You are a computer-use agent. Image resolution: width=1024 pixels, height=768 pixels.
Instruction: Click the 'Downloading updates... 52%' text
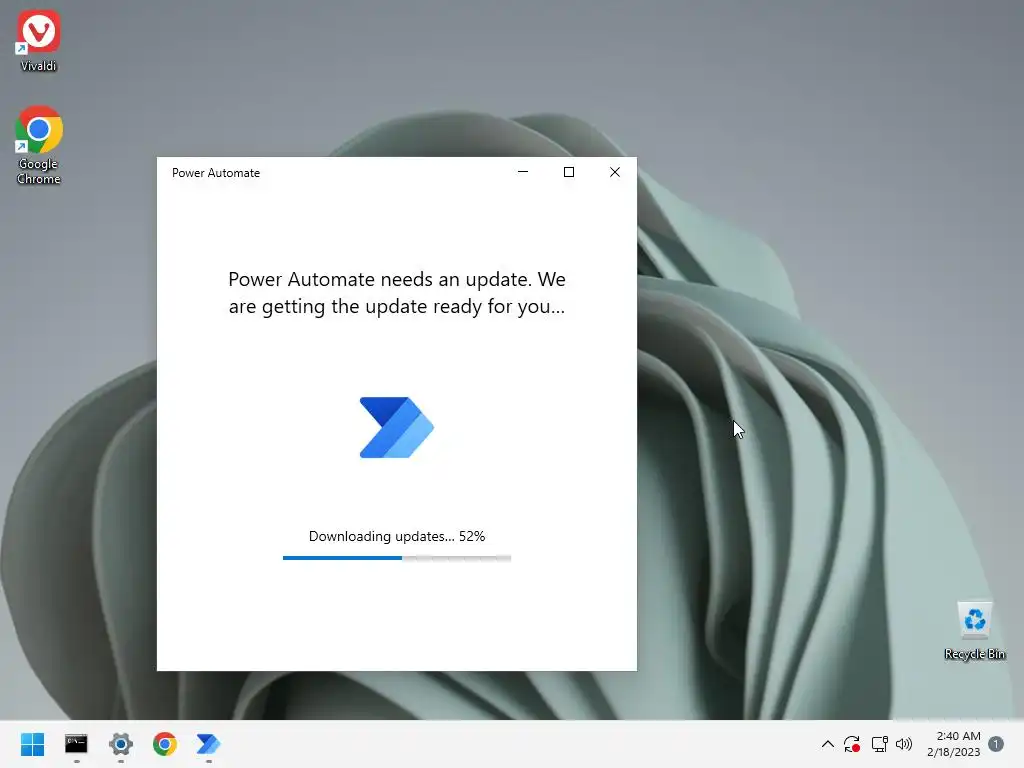click(x=396, y=536)
